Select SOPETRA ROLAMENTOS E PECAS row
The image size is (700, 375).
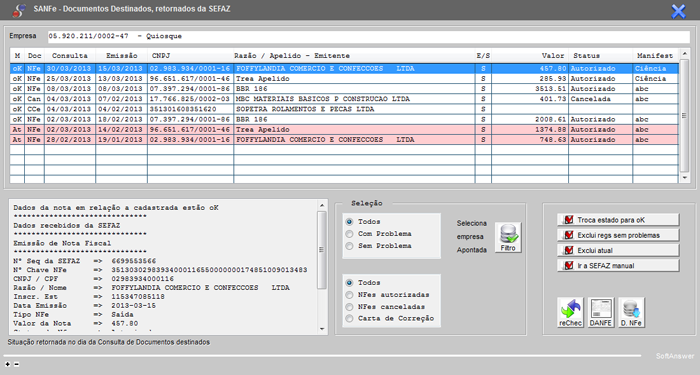[x=344, y=109]
